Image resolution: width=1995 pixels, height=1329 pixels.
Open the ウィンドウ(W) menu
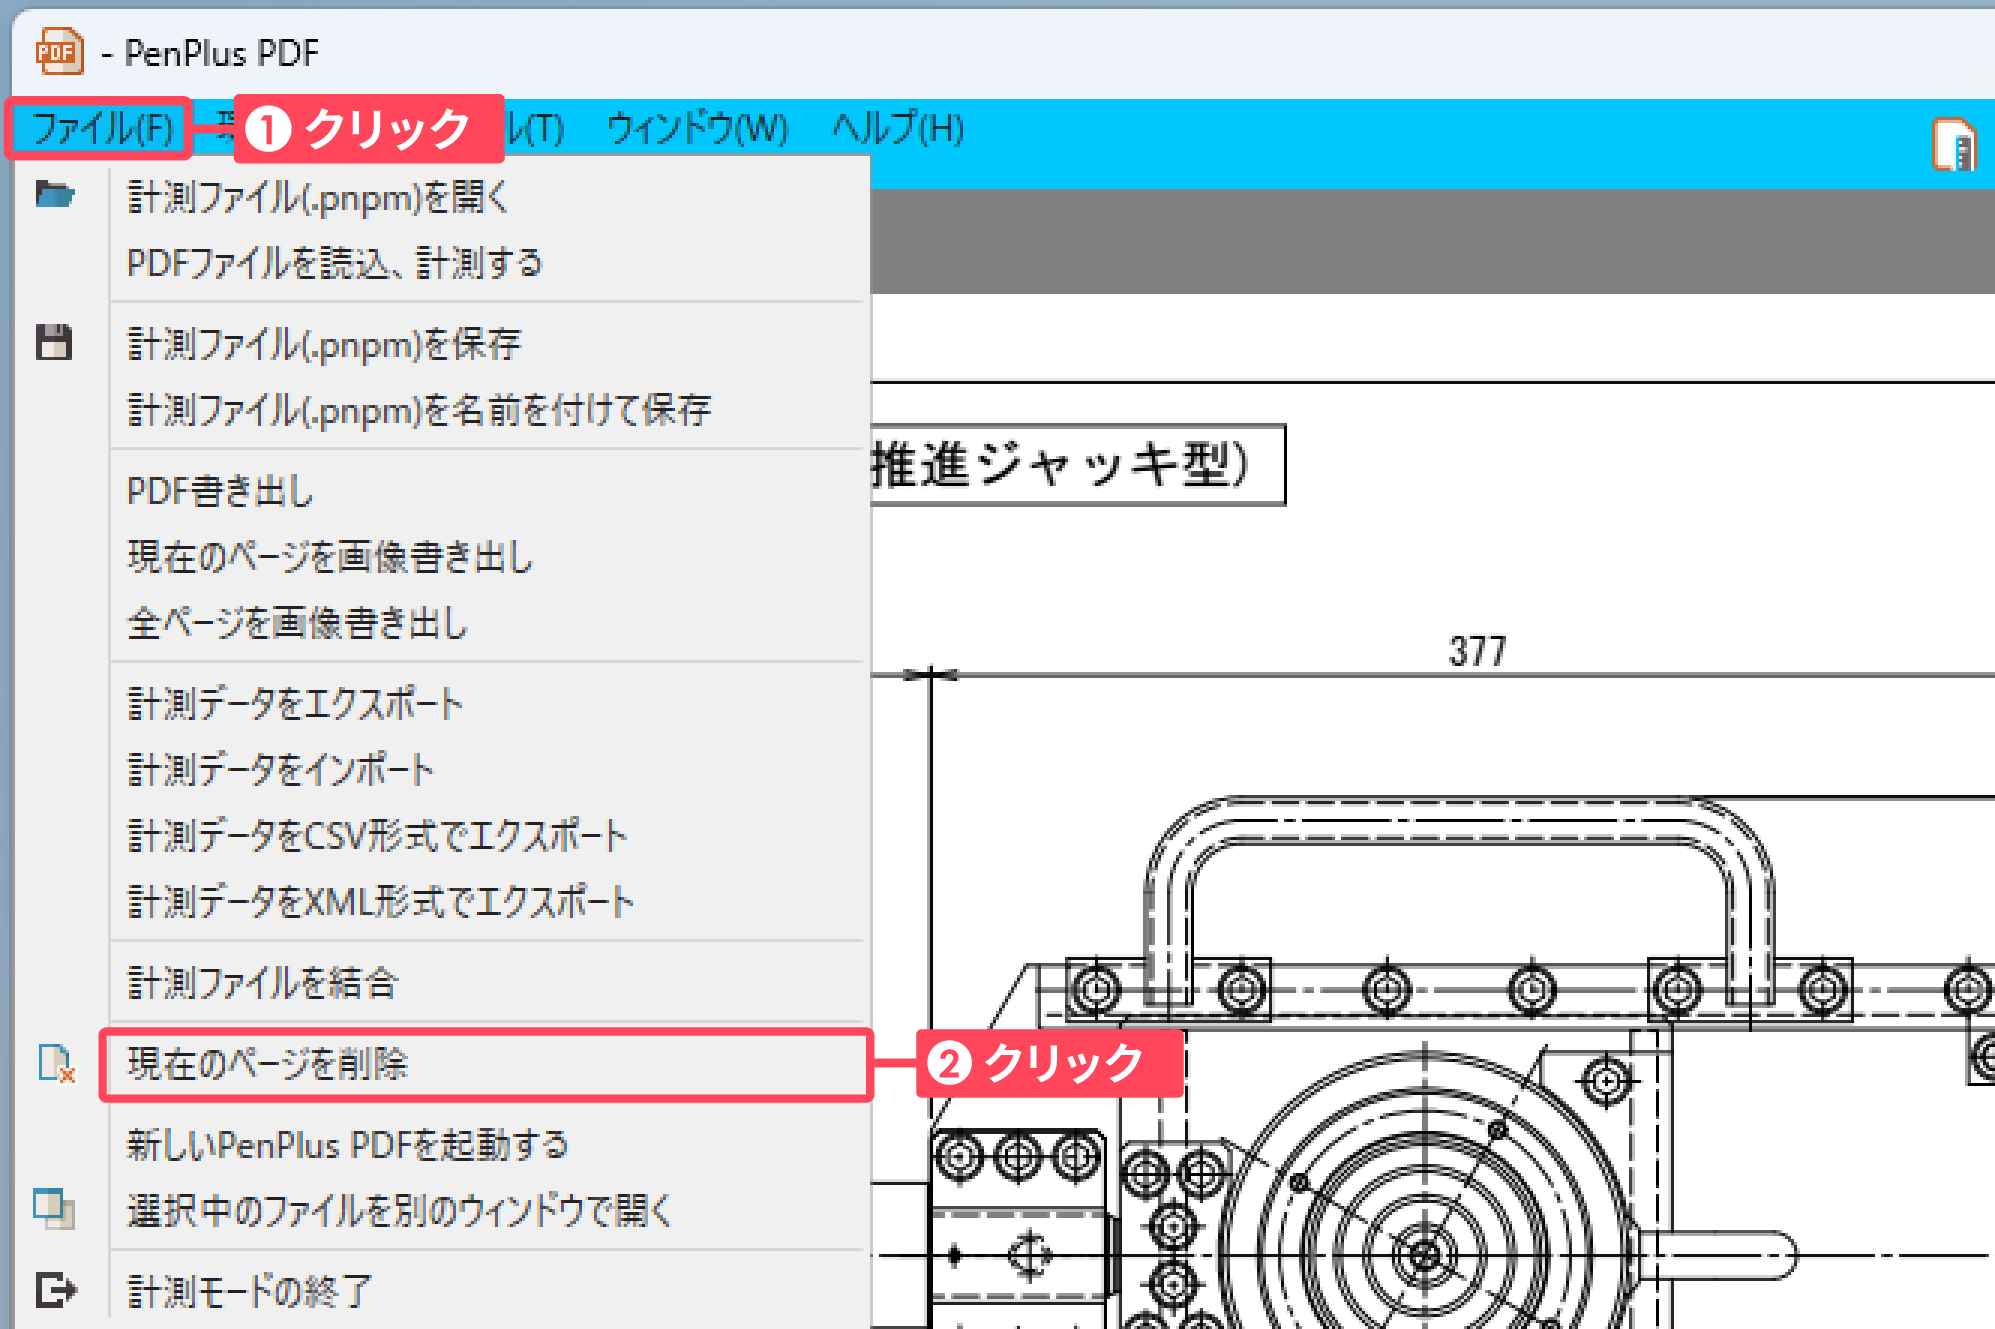(x=697, y=129)
